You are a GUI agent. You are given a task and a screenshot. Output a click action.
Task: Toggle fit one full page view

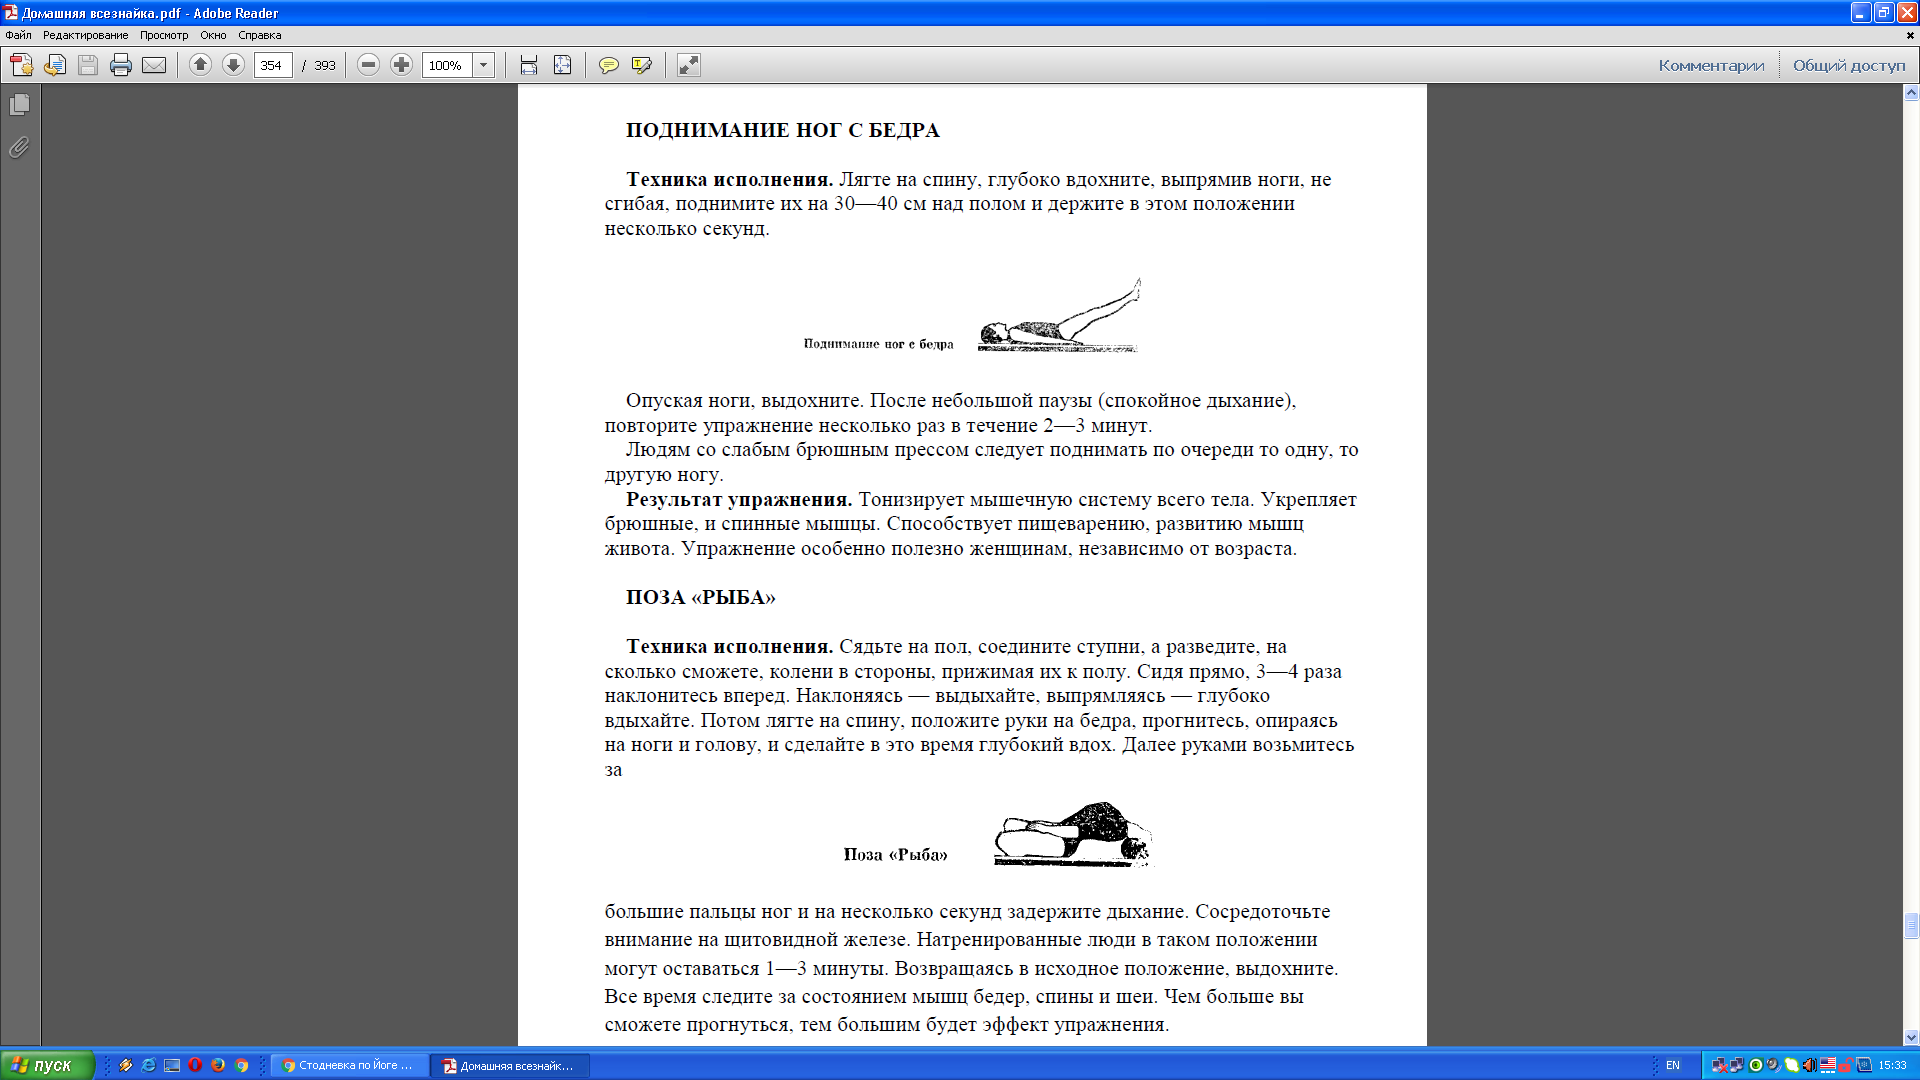coord(563,65)
